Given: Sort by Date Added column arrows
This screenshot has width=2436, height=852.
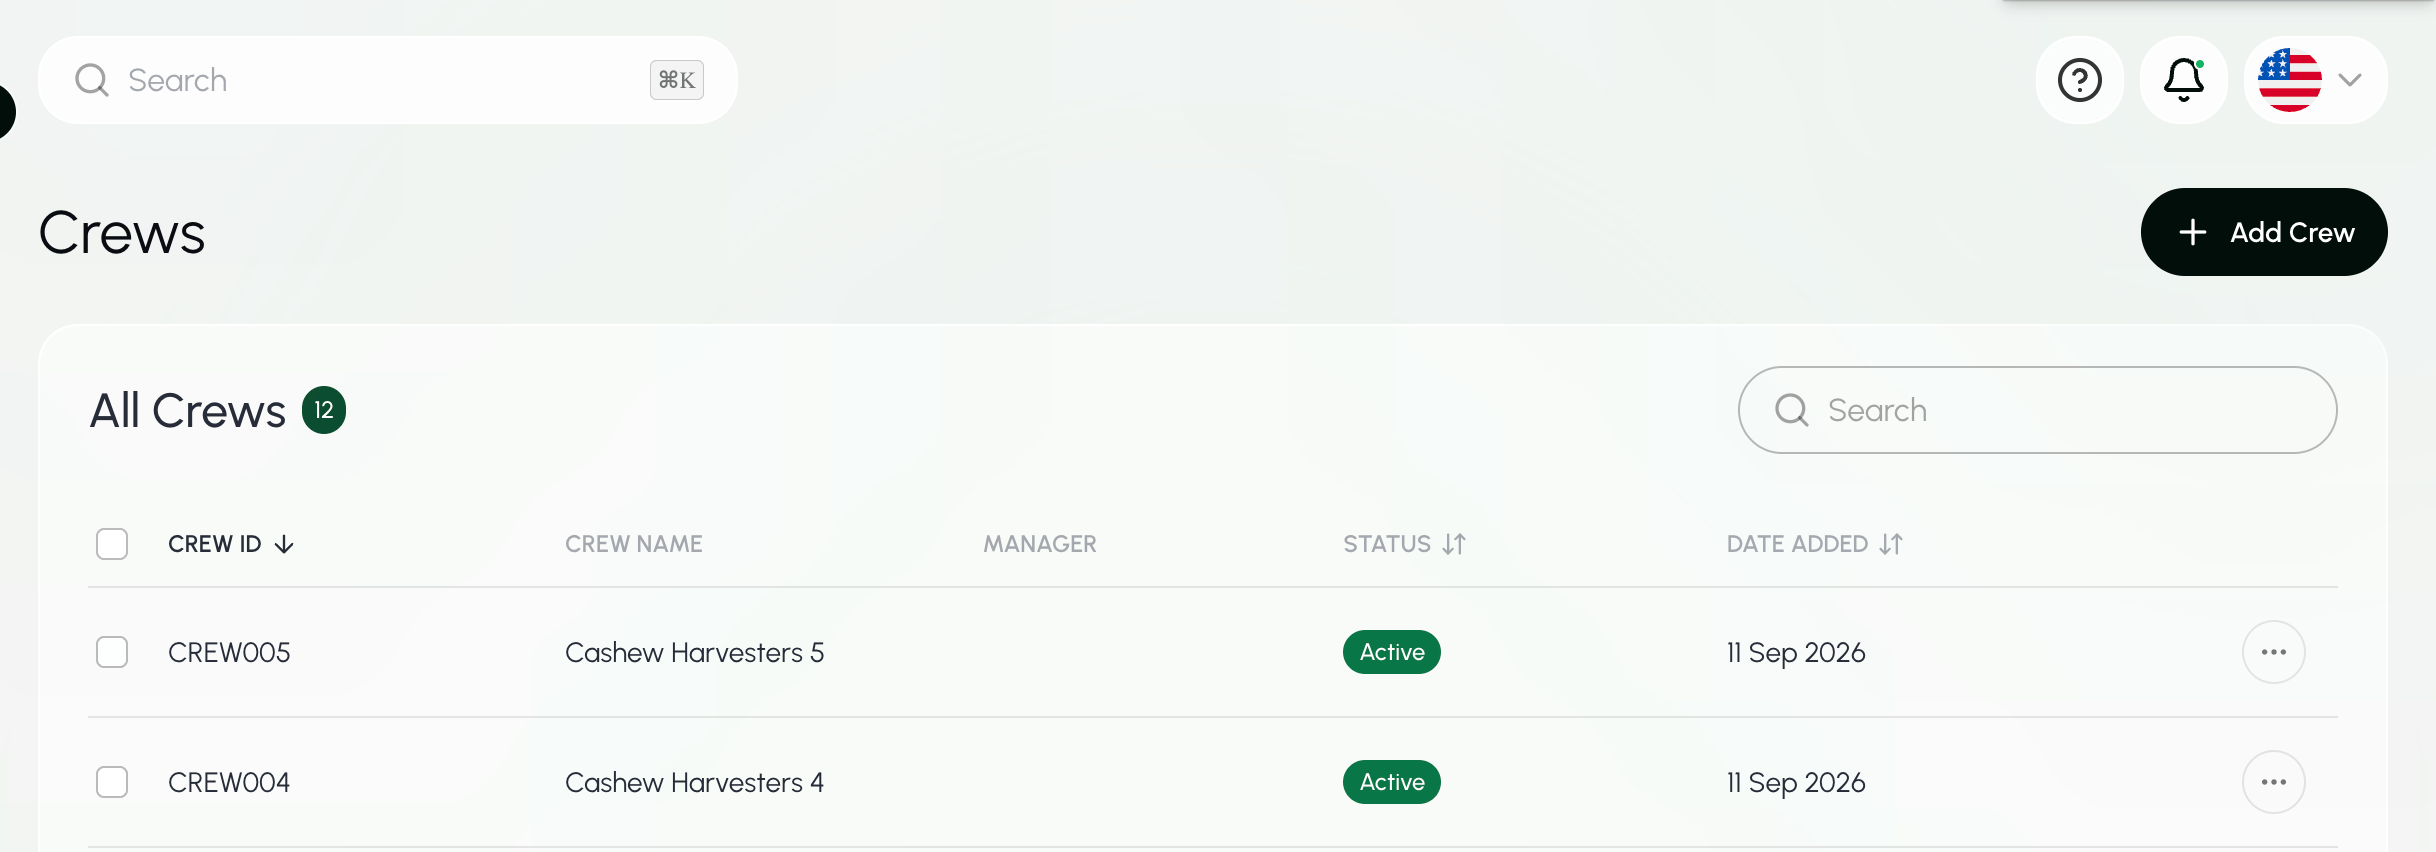Looking at the screenshot, I should click(1890, 544).
